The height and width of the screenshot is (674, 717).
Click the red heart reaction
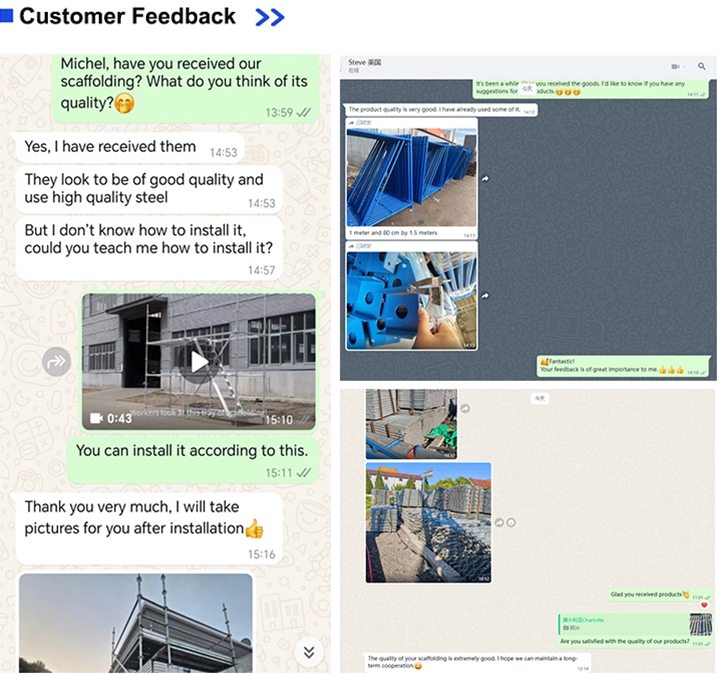tap(704, 605)
